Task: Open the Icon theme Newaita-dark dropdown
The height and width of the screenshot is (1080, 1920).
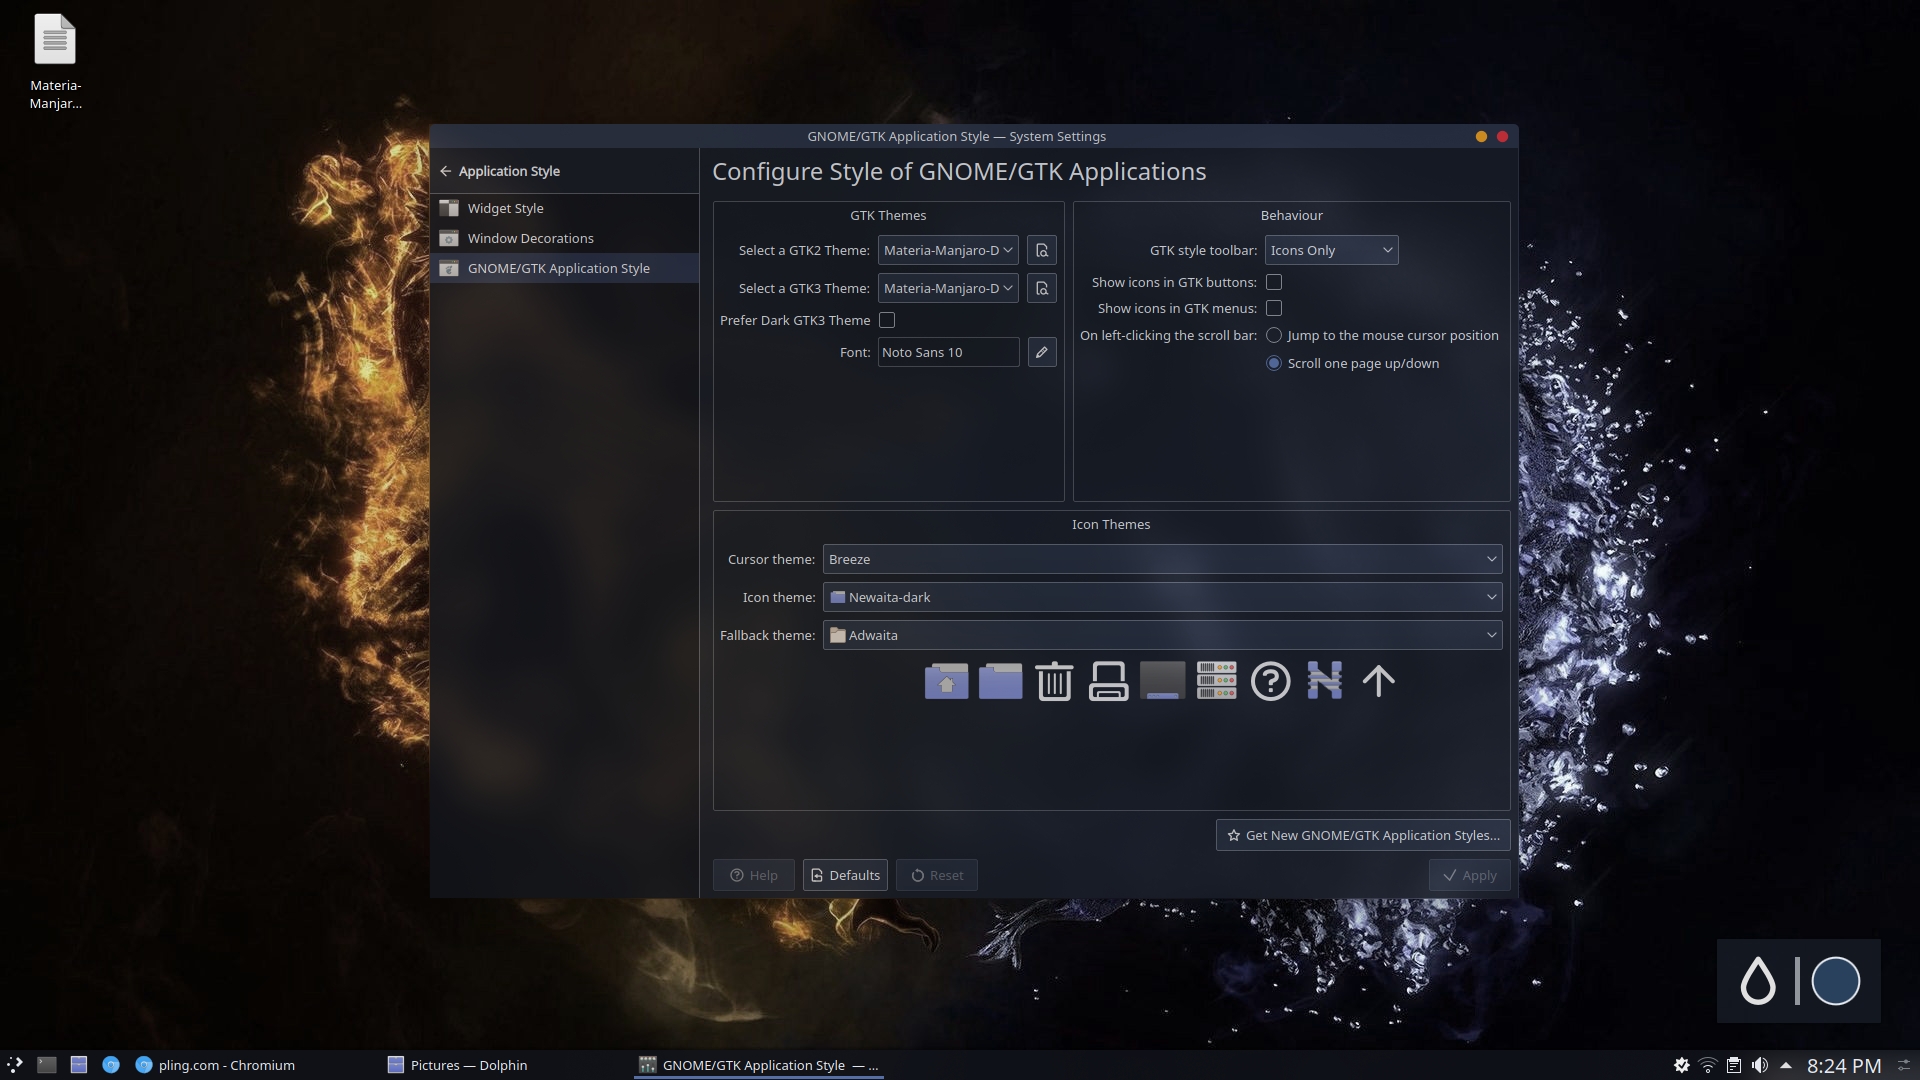Action: pos(1162,597)
